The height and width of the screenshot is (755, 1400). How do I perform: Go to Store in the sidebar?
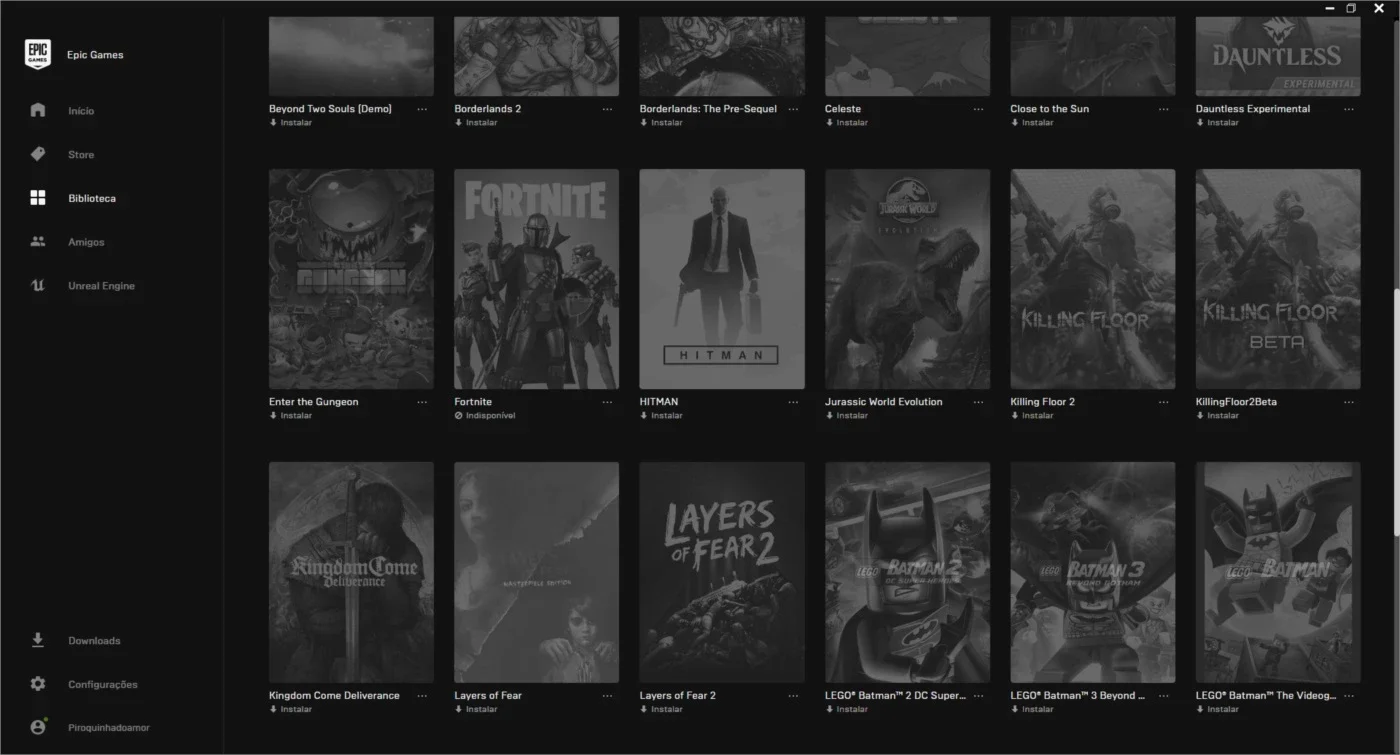(81, 155)
